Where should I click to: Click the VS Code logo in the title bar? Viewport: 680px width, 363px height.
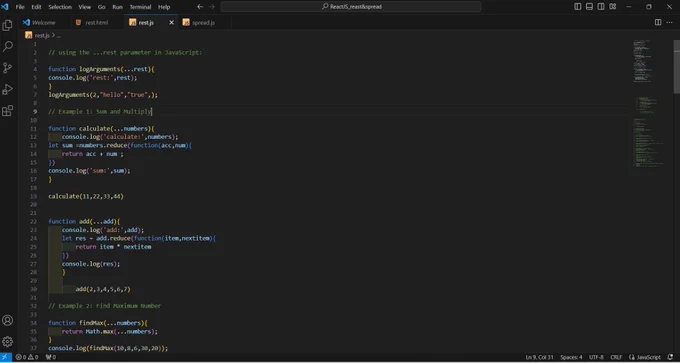coord(5,7)
